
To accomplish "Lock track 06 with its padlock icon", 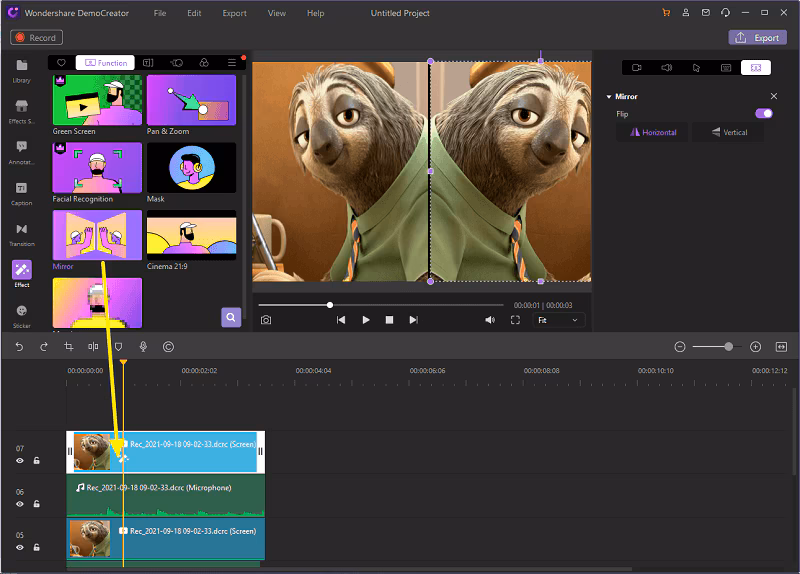I will [36, 505].
